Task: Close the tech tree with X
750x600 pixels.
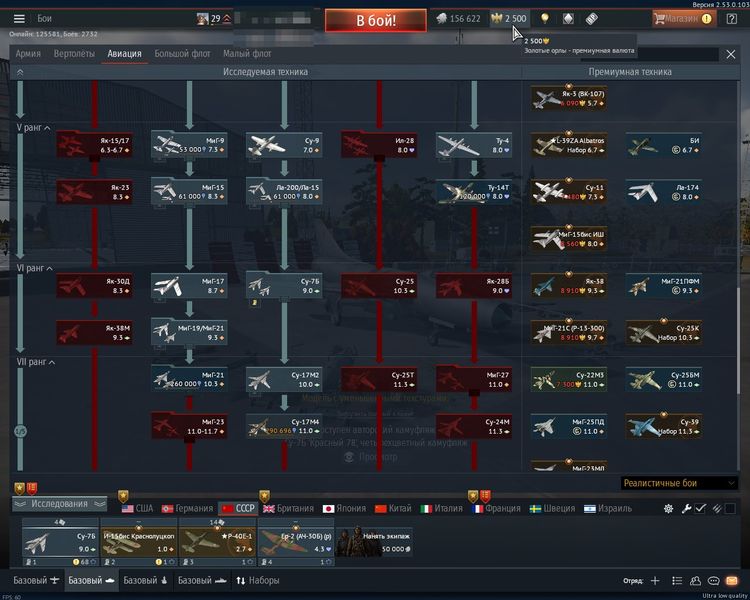Action: [729, 54]
